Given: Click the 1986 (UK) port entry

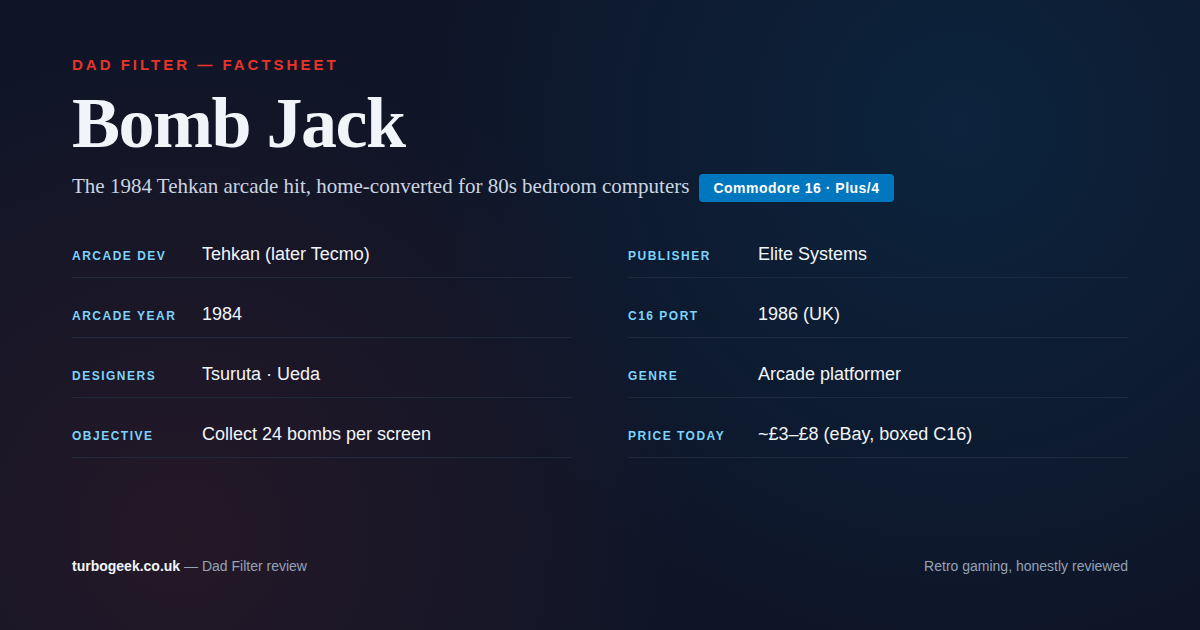Looking at the screenshot, I should (x=799, y=314).
